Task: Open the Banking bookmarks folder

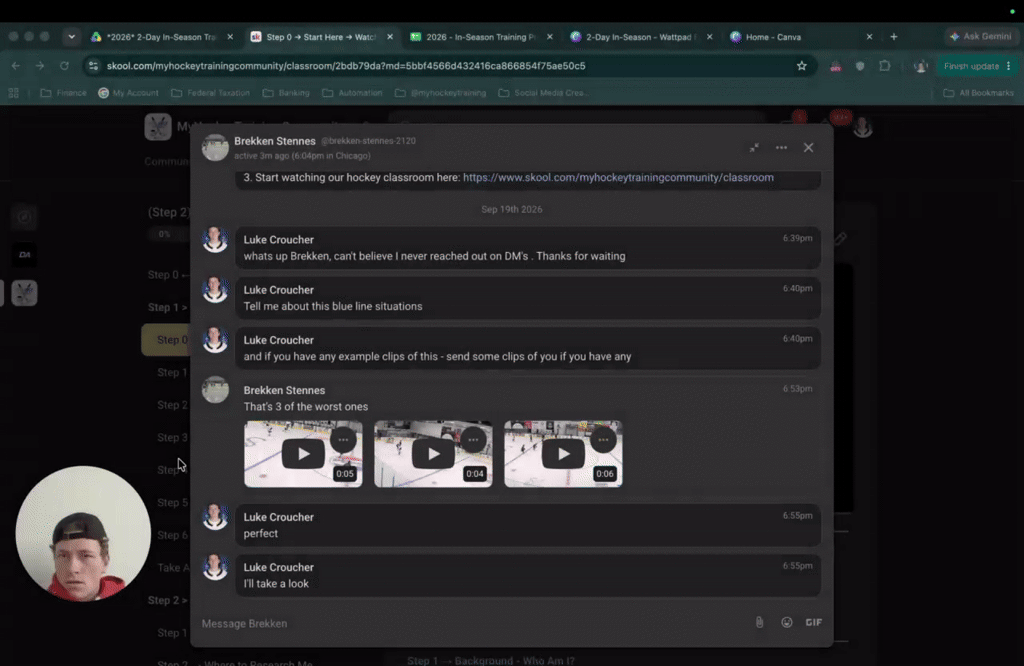Action: tap(286, 93)
